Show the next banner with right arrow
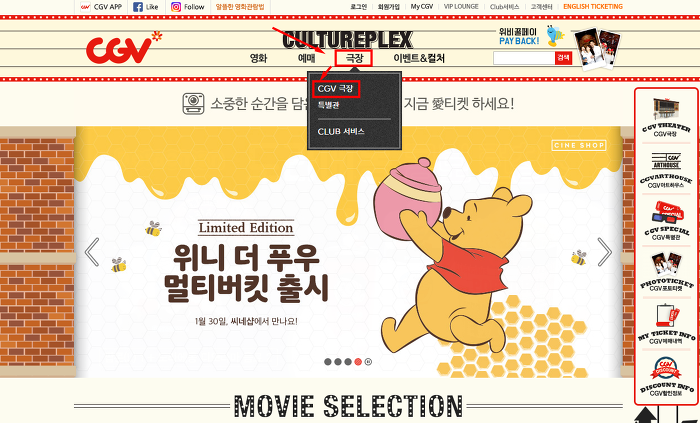 [604, 252]
